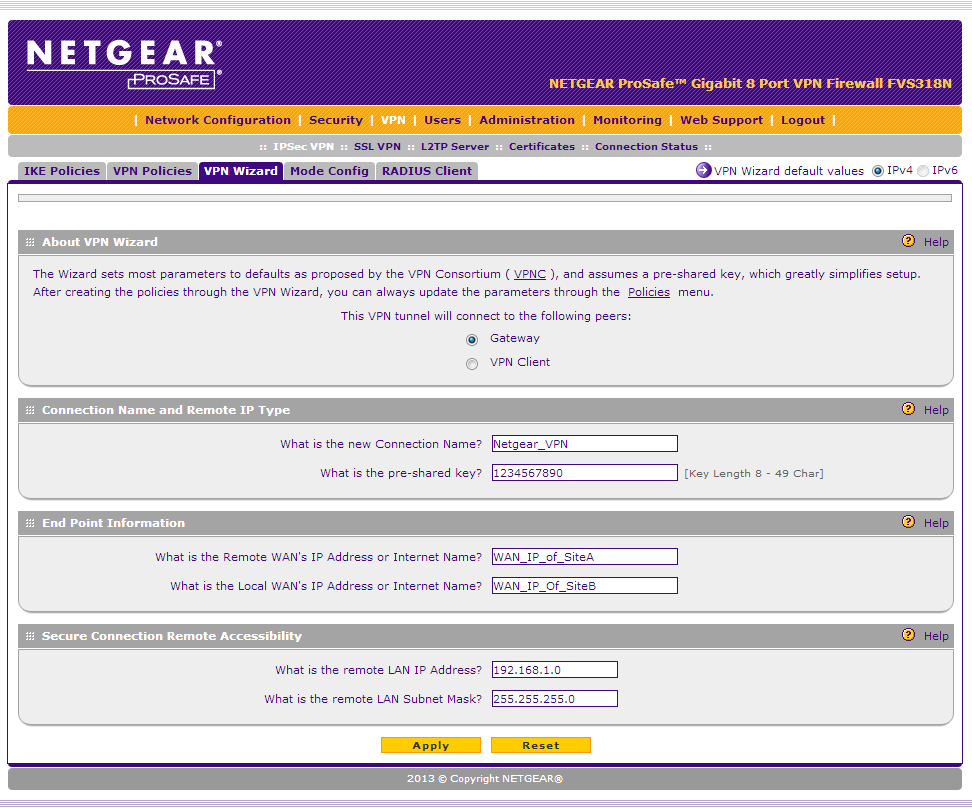
Task: Click help icon in Secure Connection Remote Accessibility
Action: (908, 635)
